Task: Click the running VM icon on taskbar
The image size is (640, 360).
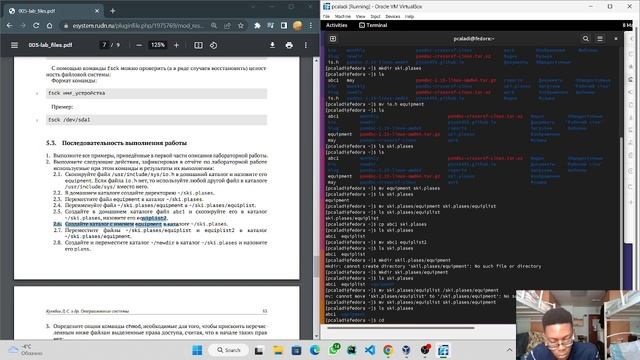Action: click(443, 350)
